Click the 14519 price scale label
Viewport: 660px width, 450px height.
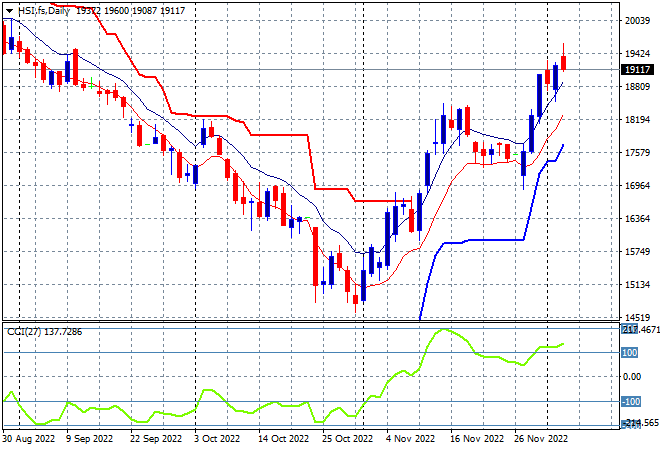(x=637, y=318)
